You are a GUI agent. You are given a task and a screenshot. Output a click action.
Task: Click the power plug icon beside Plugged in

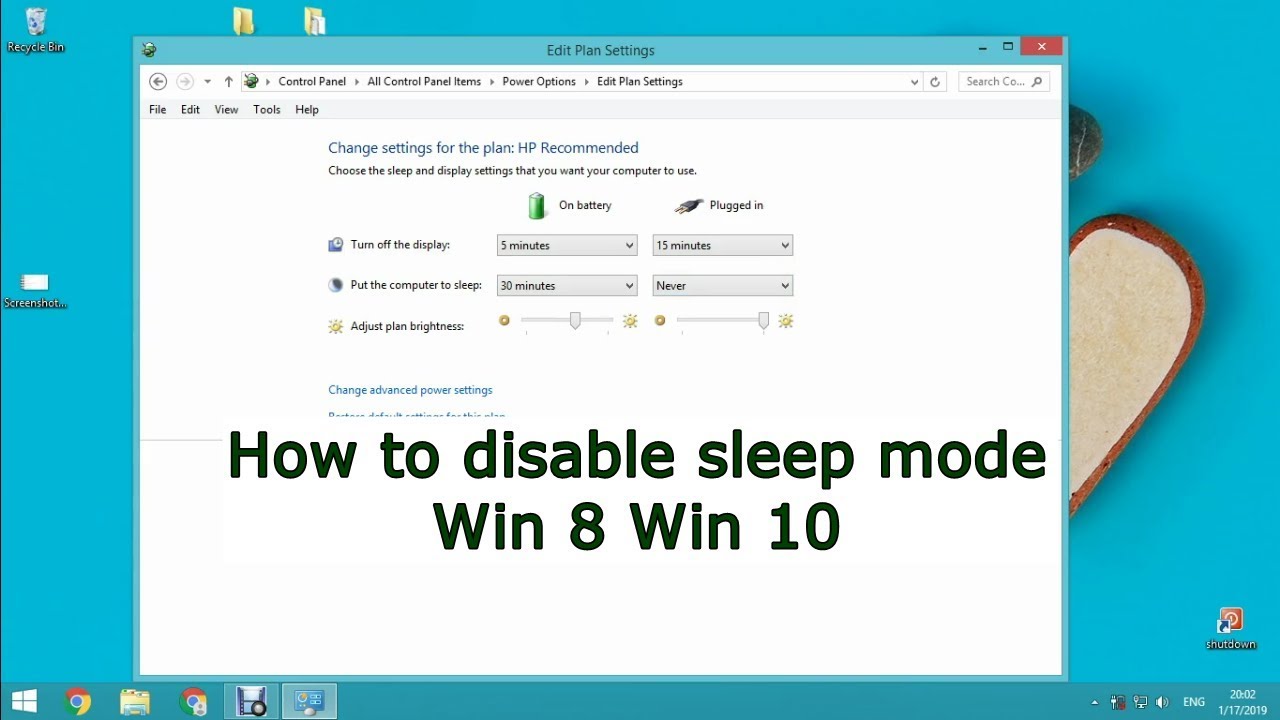point(688,205)
